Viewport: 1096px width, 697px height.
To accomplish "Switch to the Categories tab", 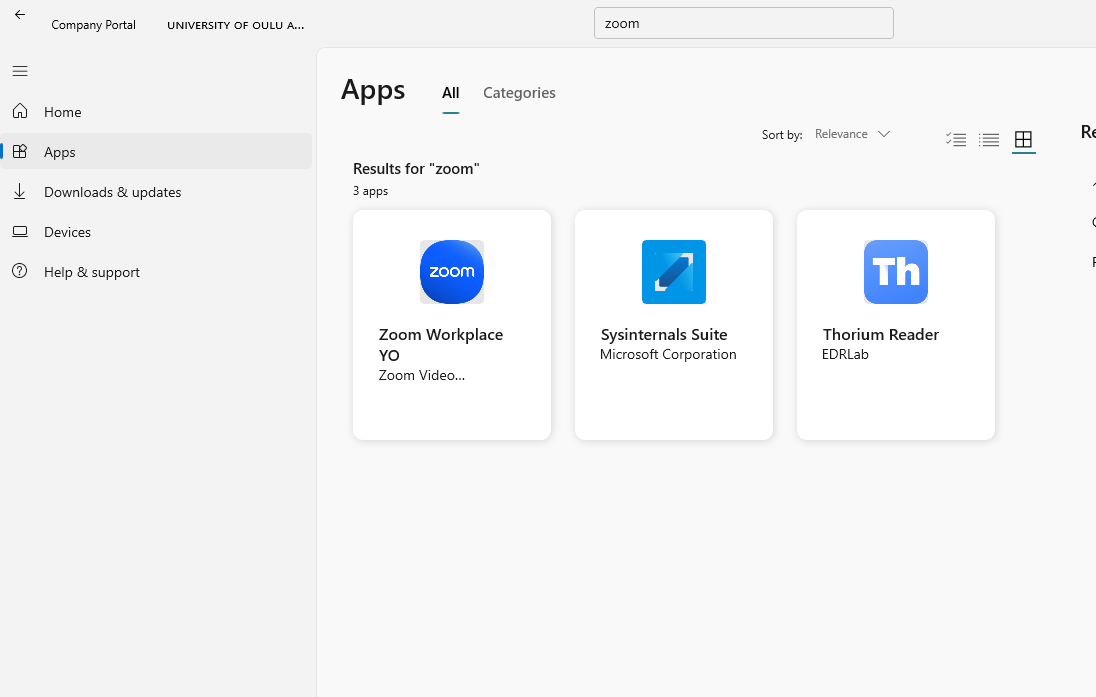I will tap(519, 93).
